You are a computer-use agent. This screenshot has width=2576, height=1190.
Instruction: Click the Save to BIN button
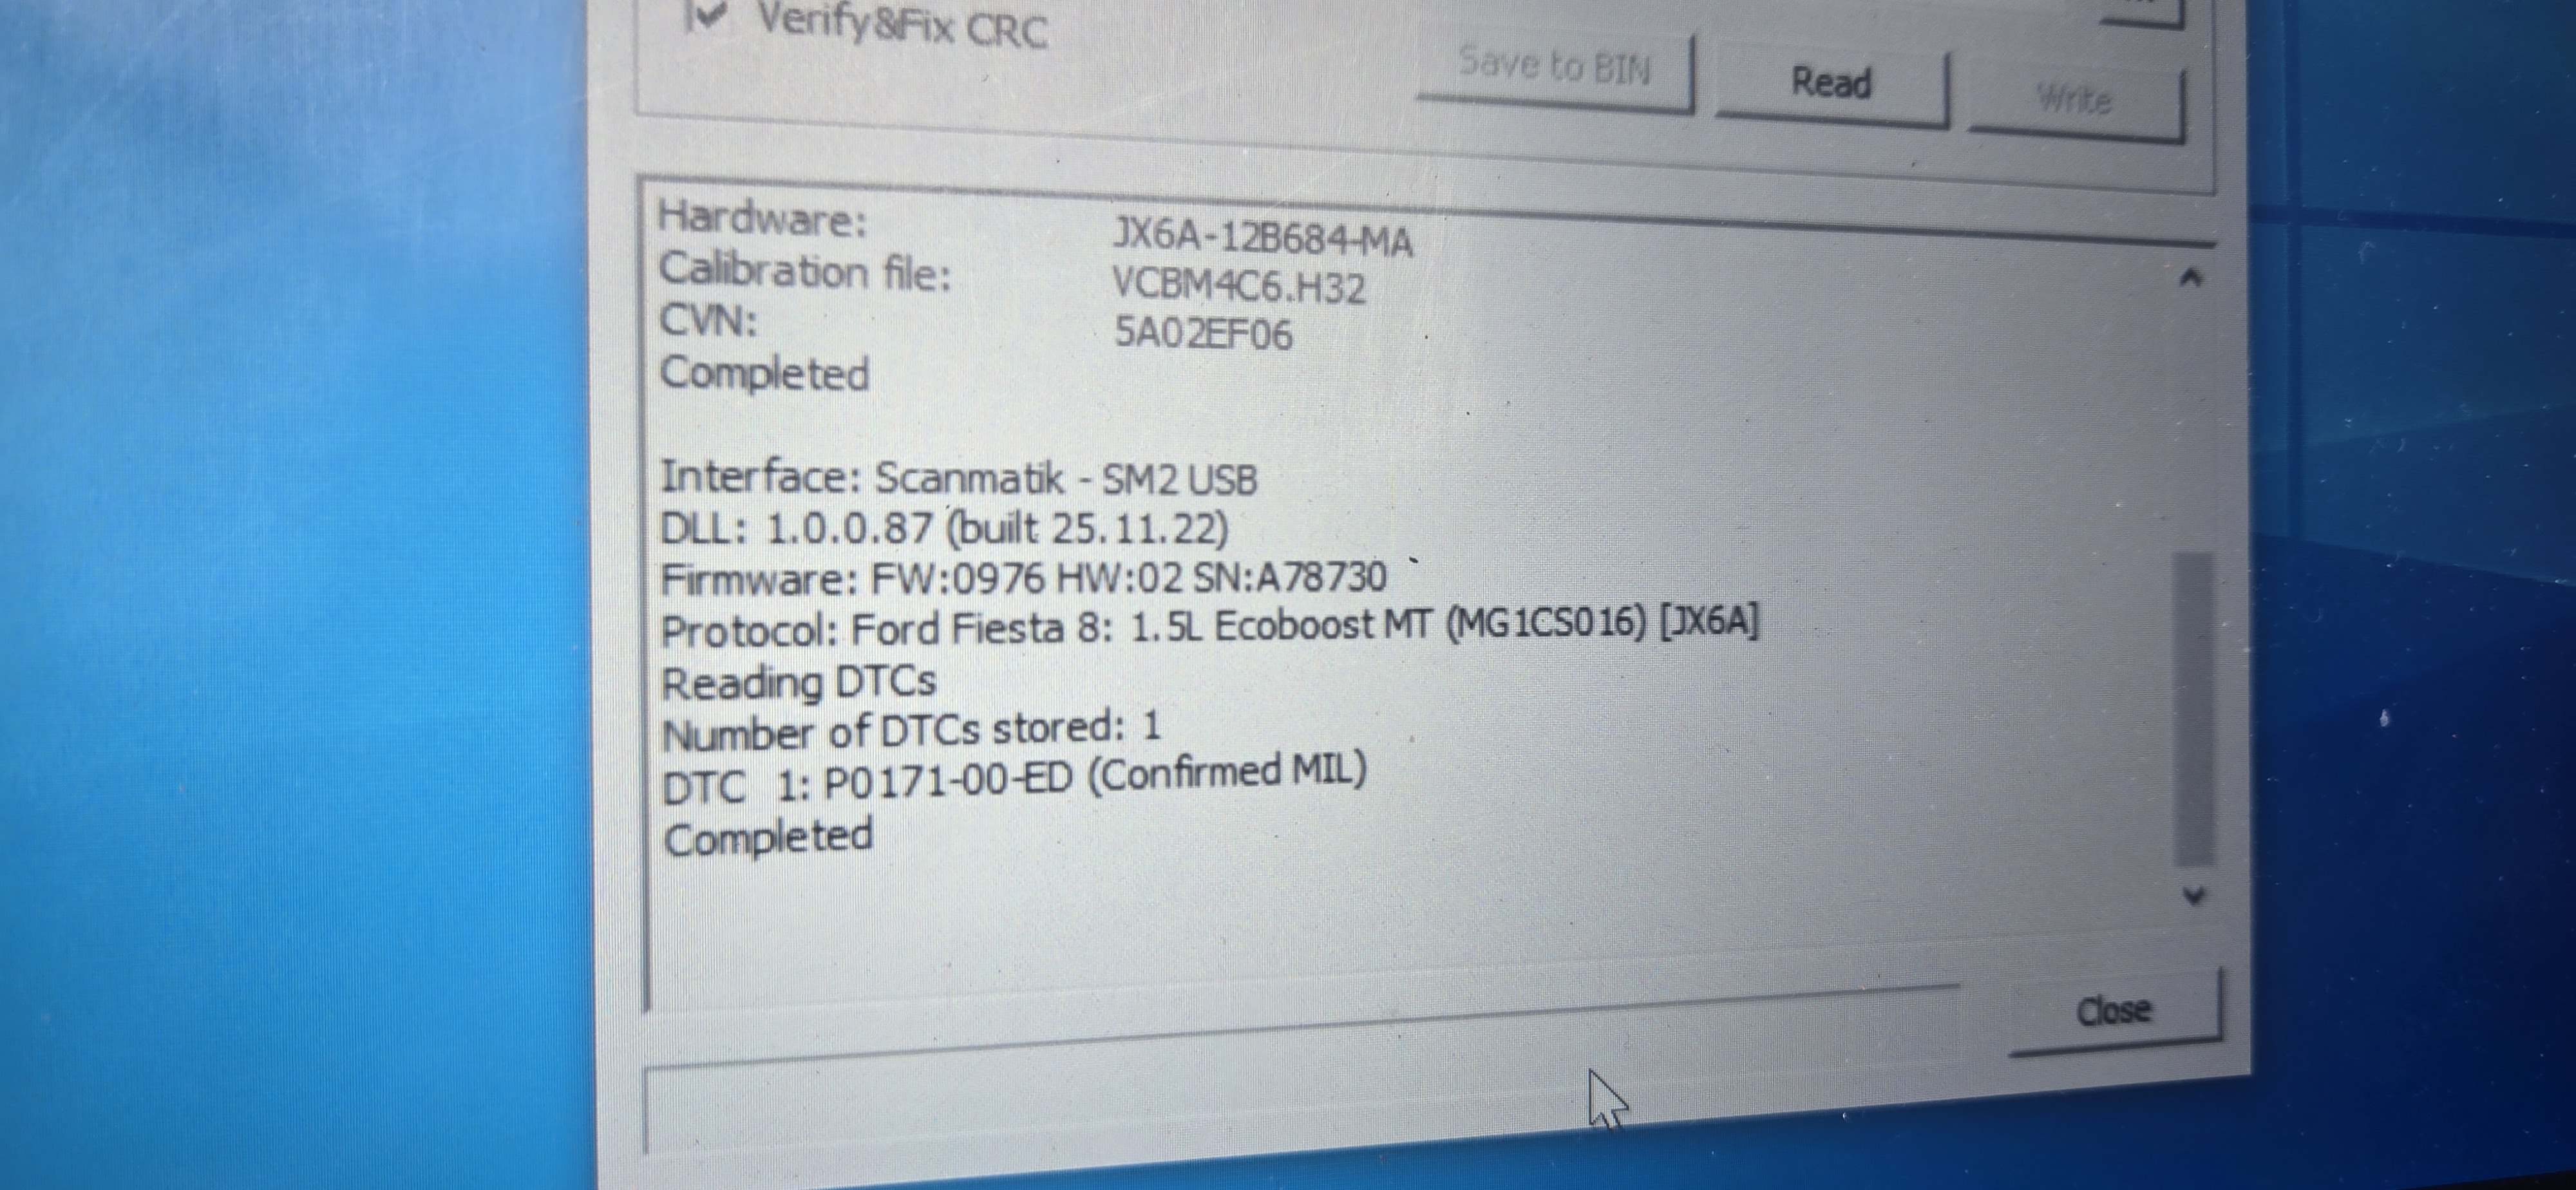(x=1555, y=69)
